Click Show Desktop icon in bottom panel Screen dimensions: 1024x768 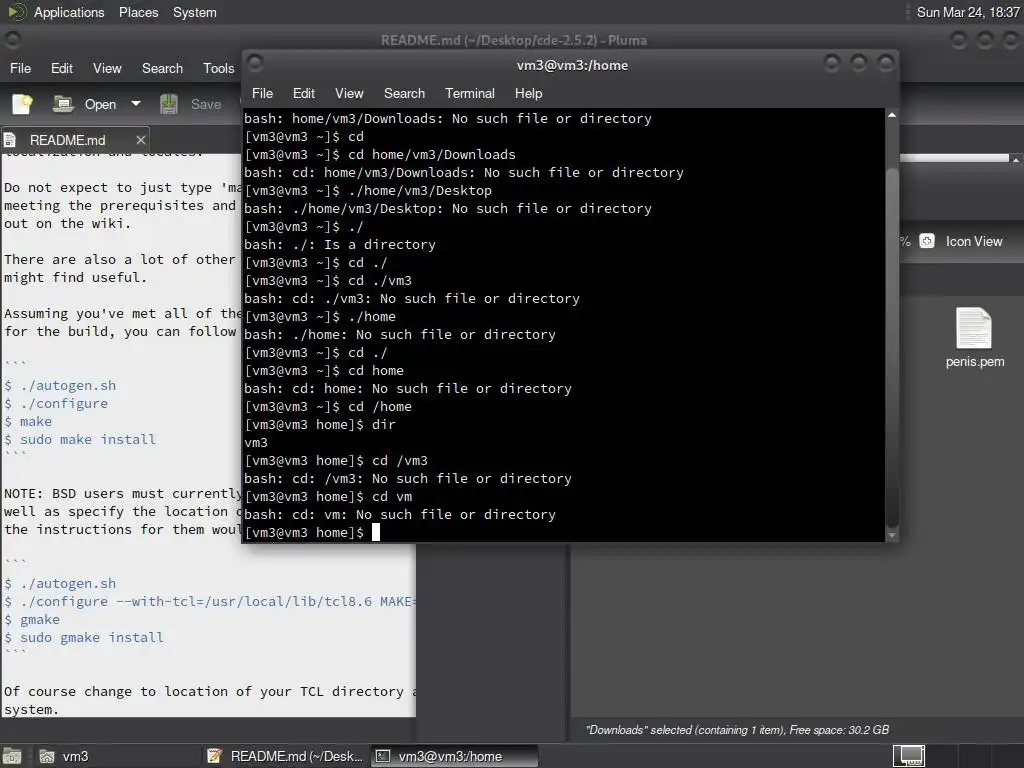(x=12, y=756)
